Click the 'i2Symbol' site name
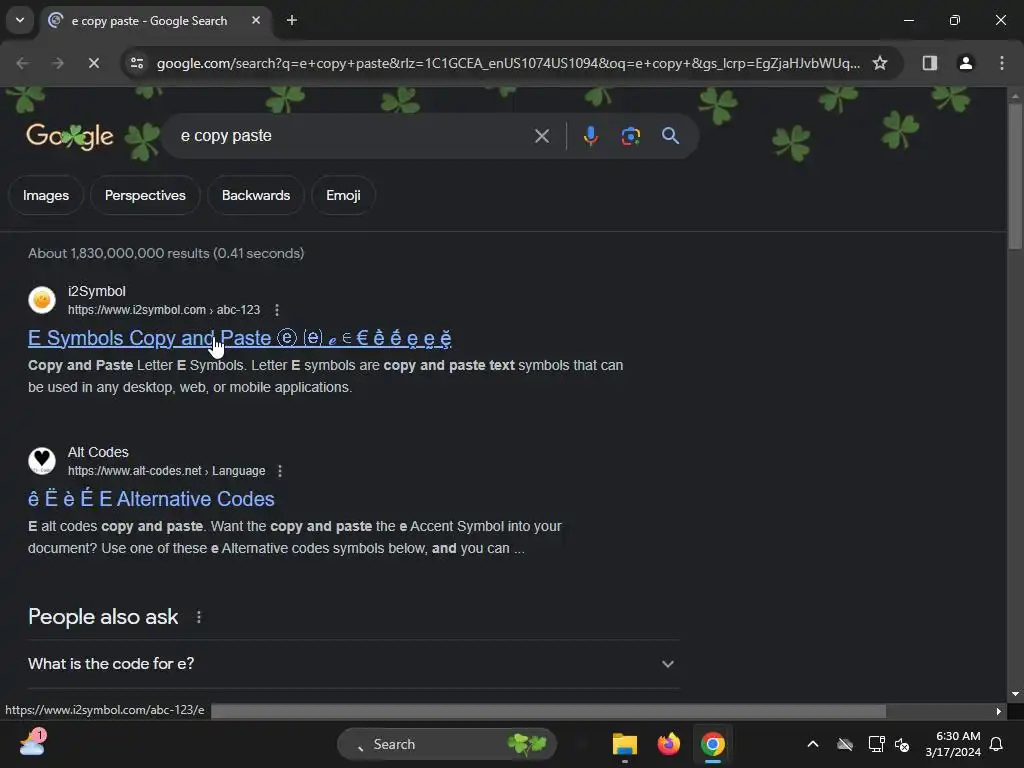The width and height of the screenshot is (1024, 768). 97,291
